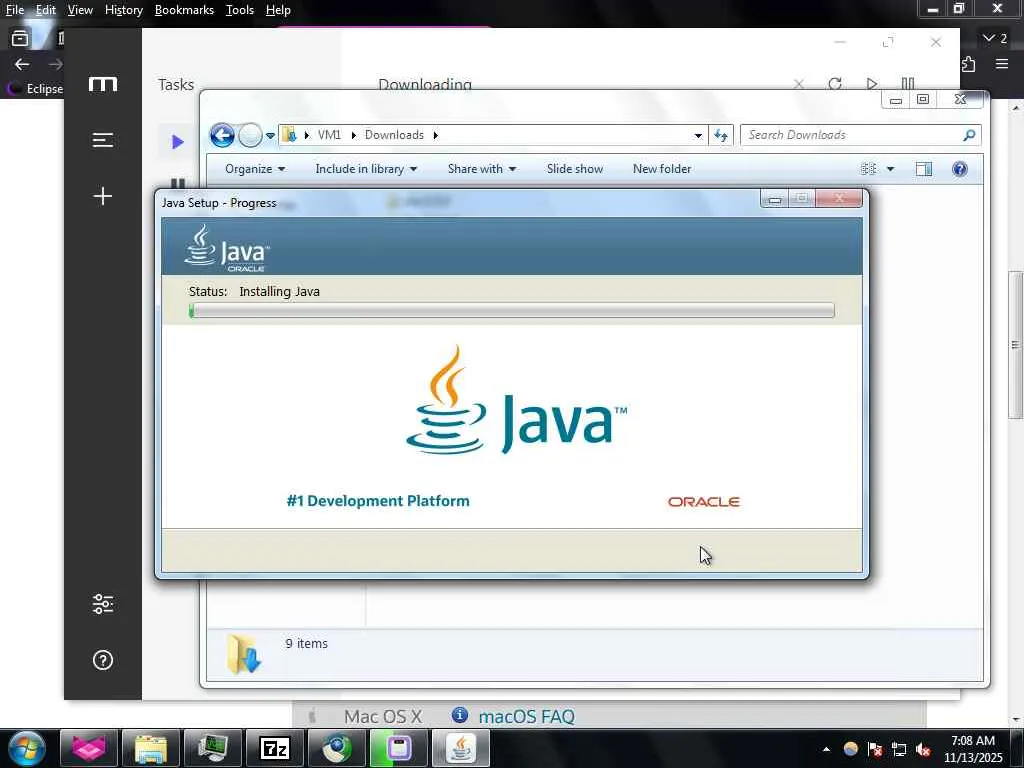Click Explorer back navigation button
The height and width of the screenshot is (768, 1024).
coord(222,135)
